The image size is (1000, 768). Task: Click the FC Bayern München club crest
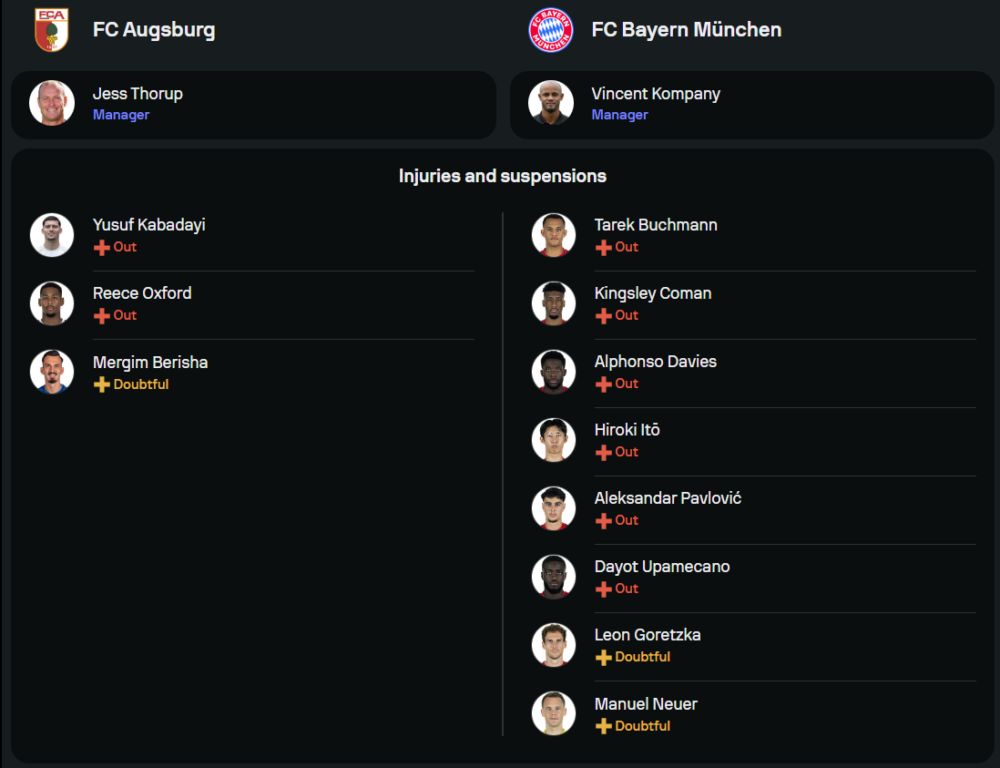(550, 30)
